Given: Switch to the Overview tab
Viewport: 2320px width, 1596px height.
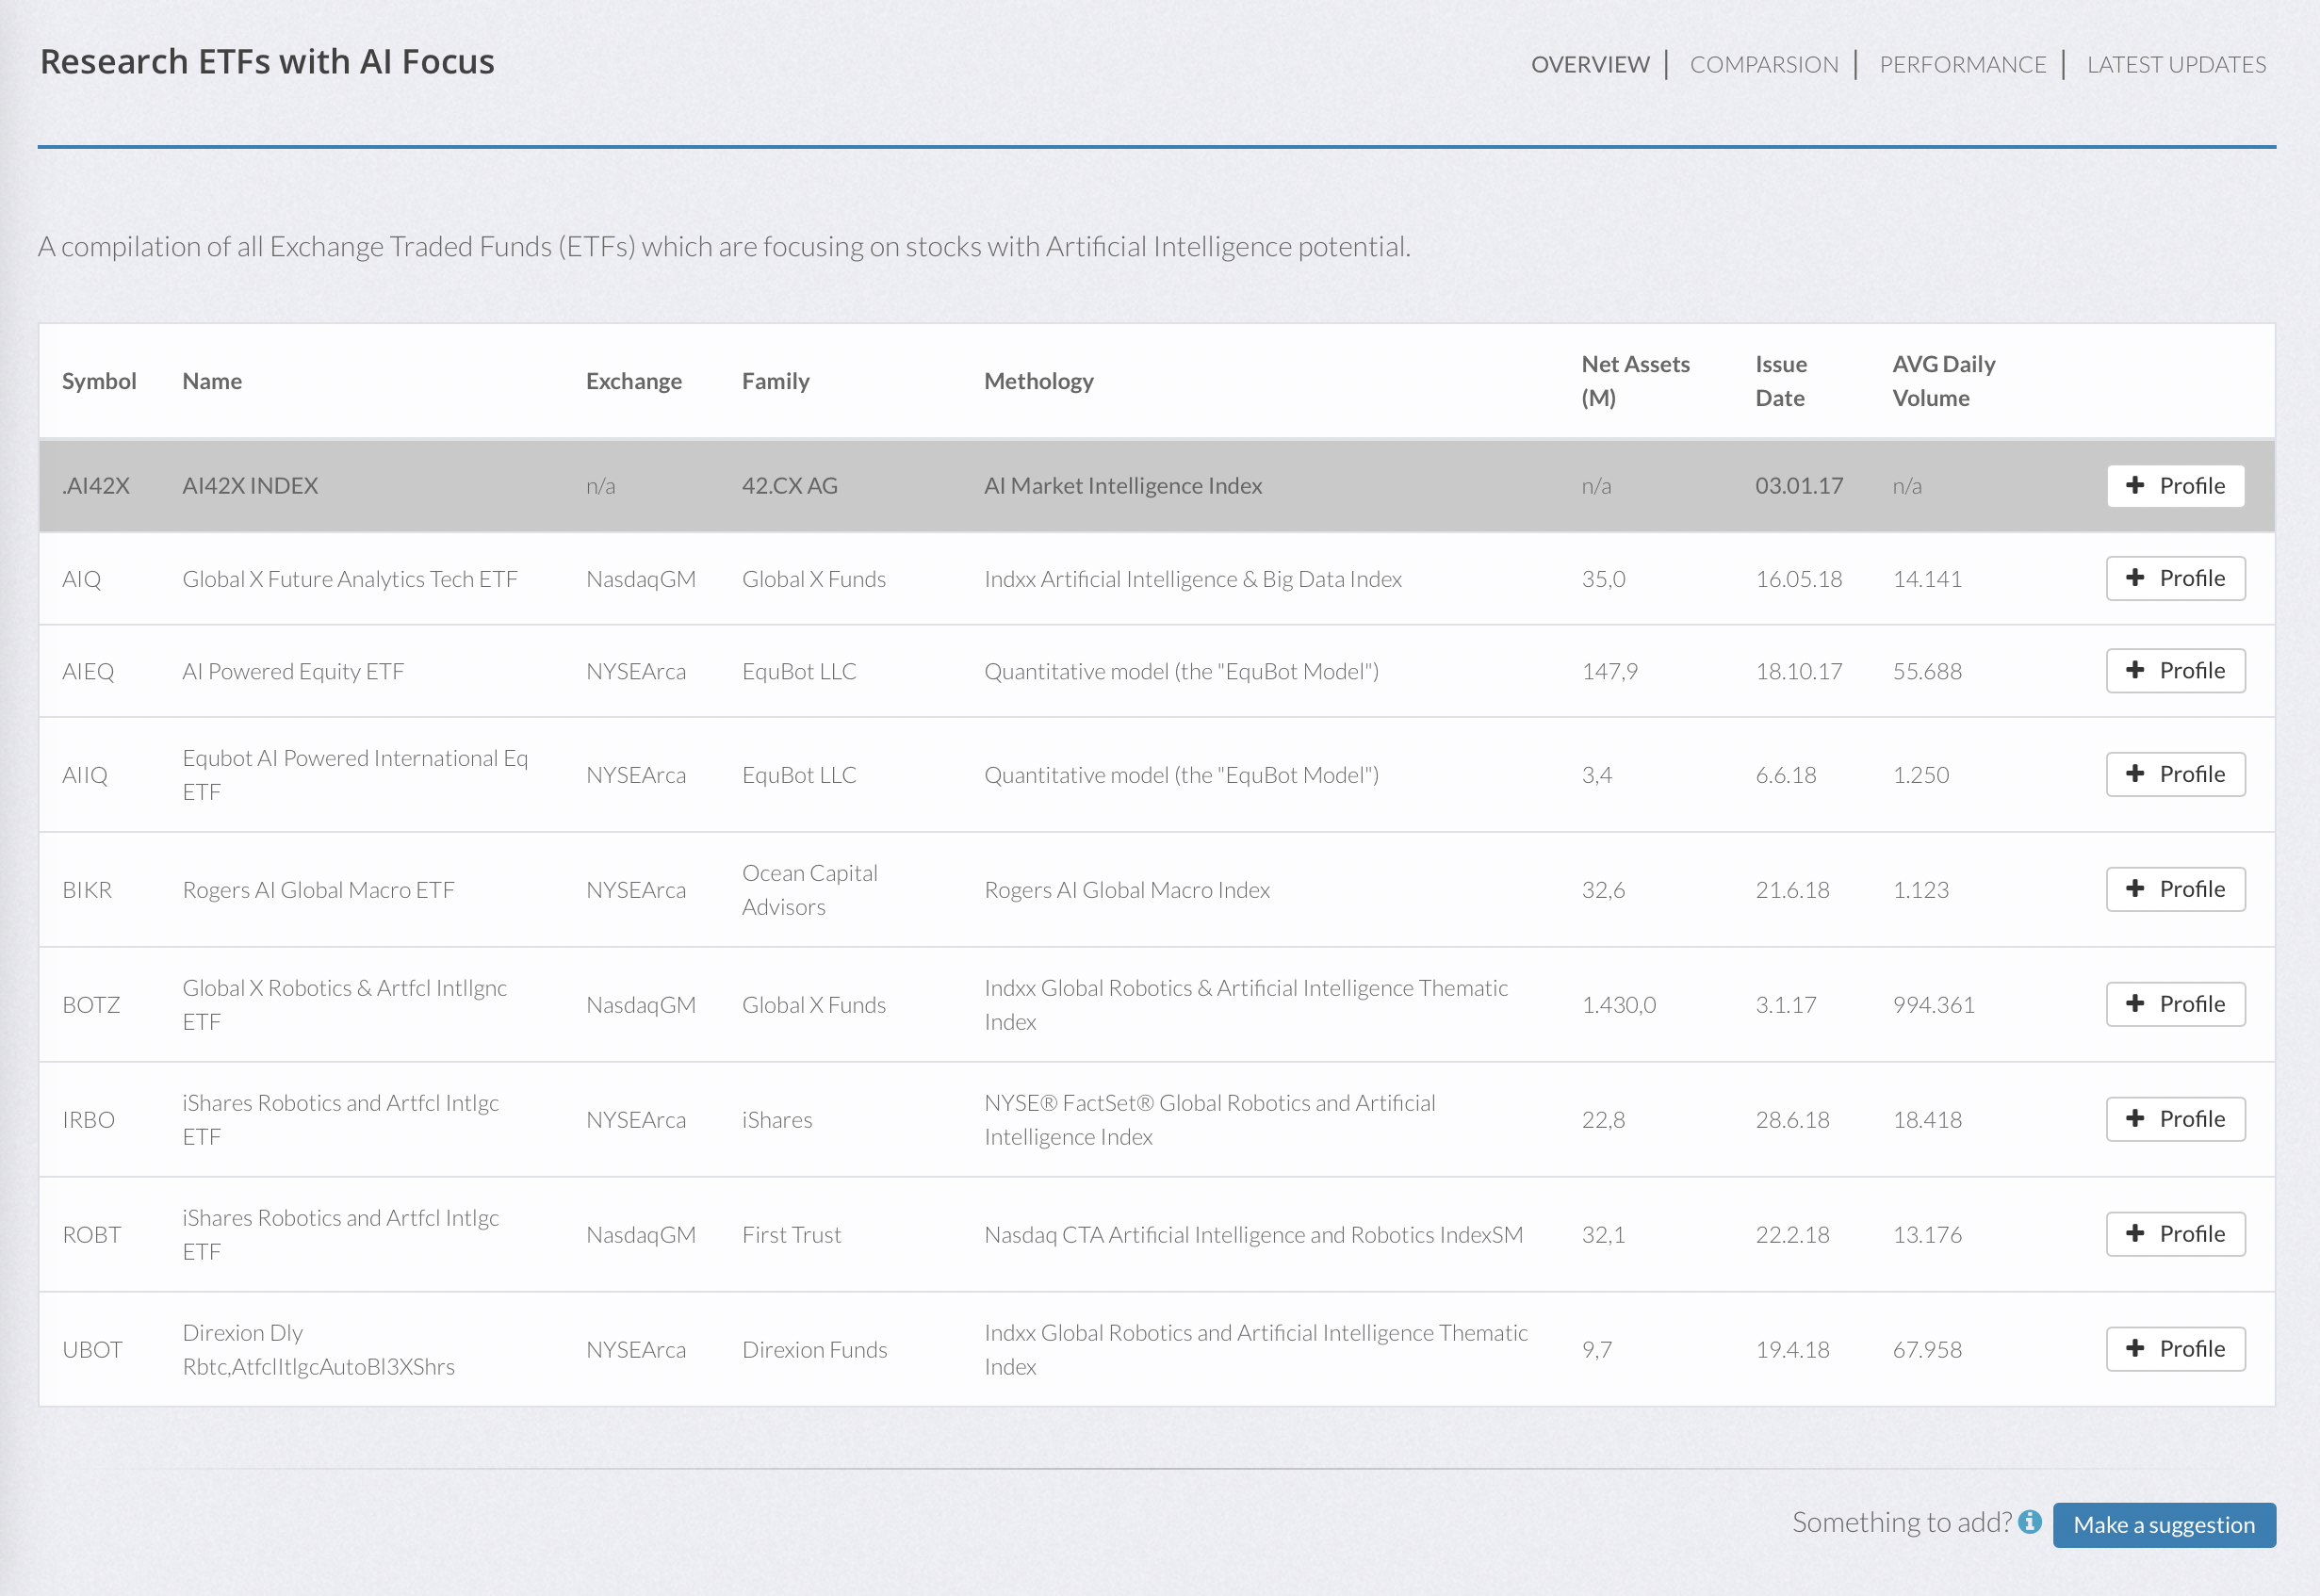Looking at the screenshot, I should (x=1590, y=65).
